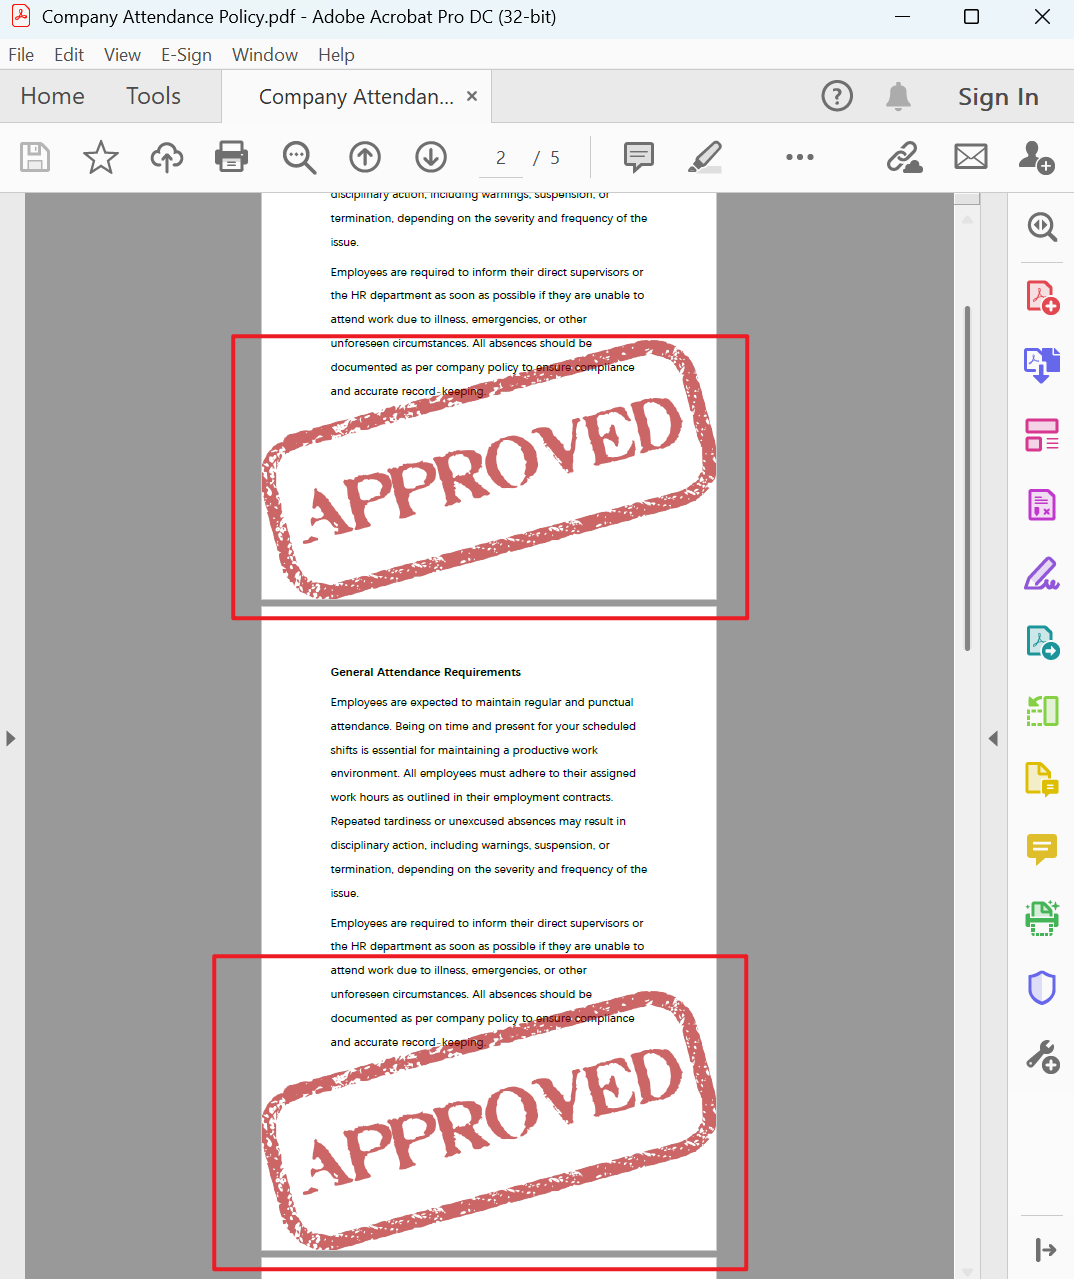The image size is (1074, 1279).
Task: Expand the left navigation pane
Action: click(10, 738)
